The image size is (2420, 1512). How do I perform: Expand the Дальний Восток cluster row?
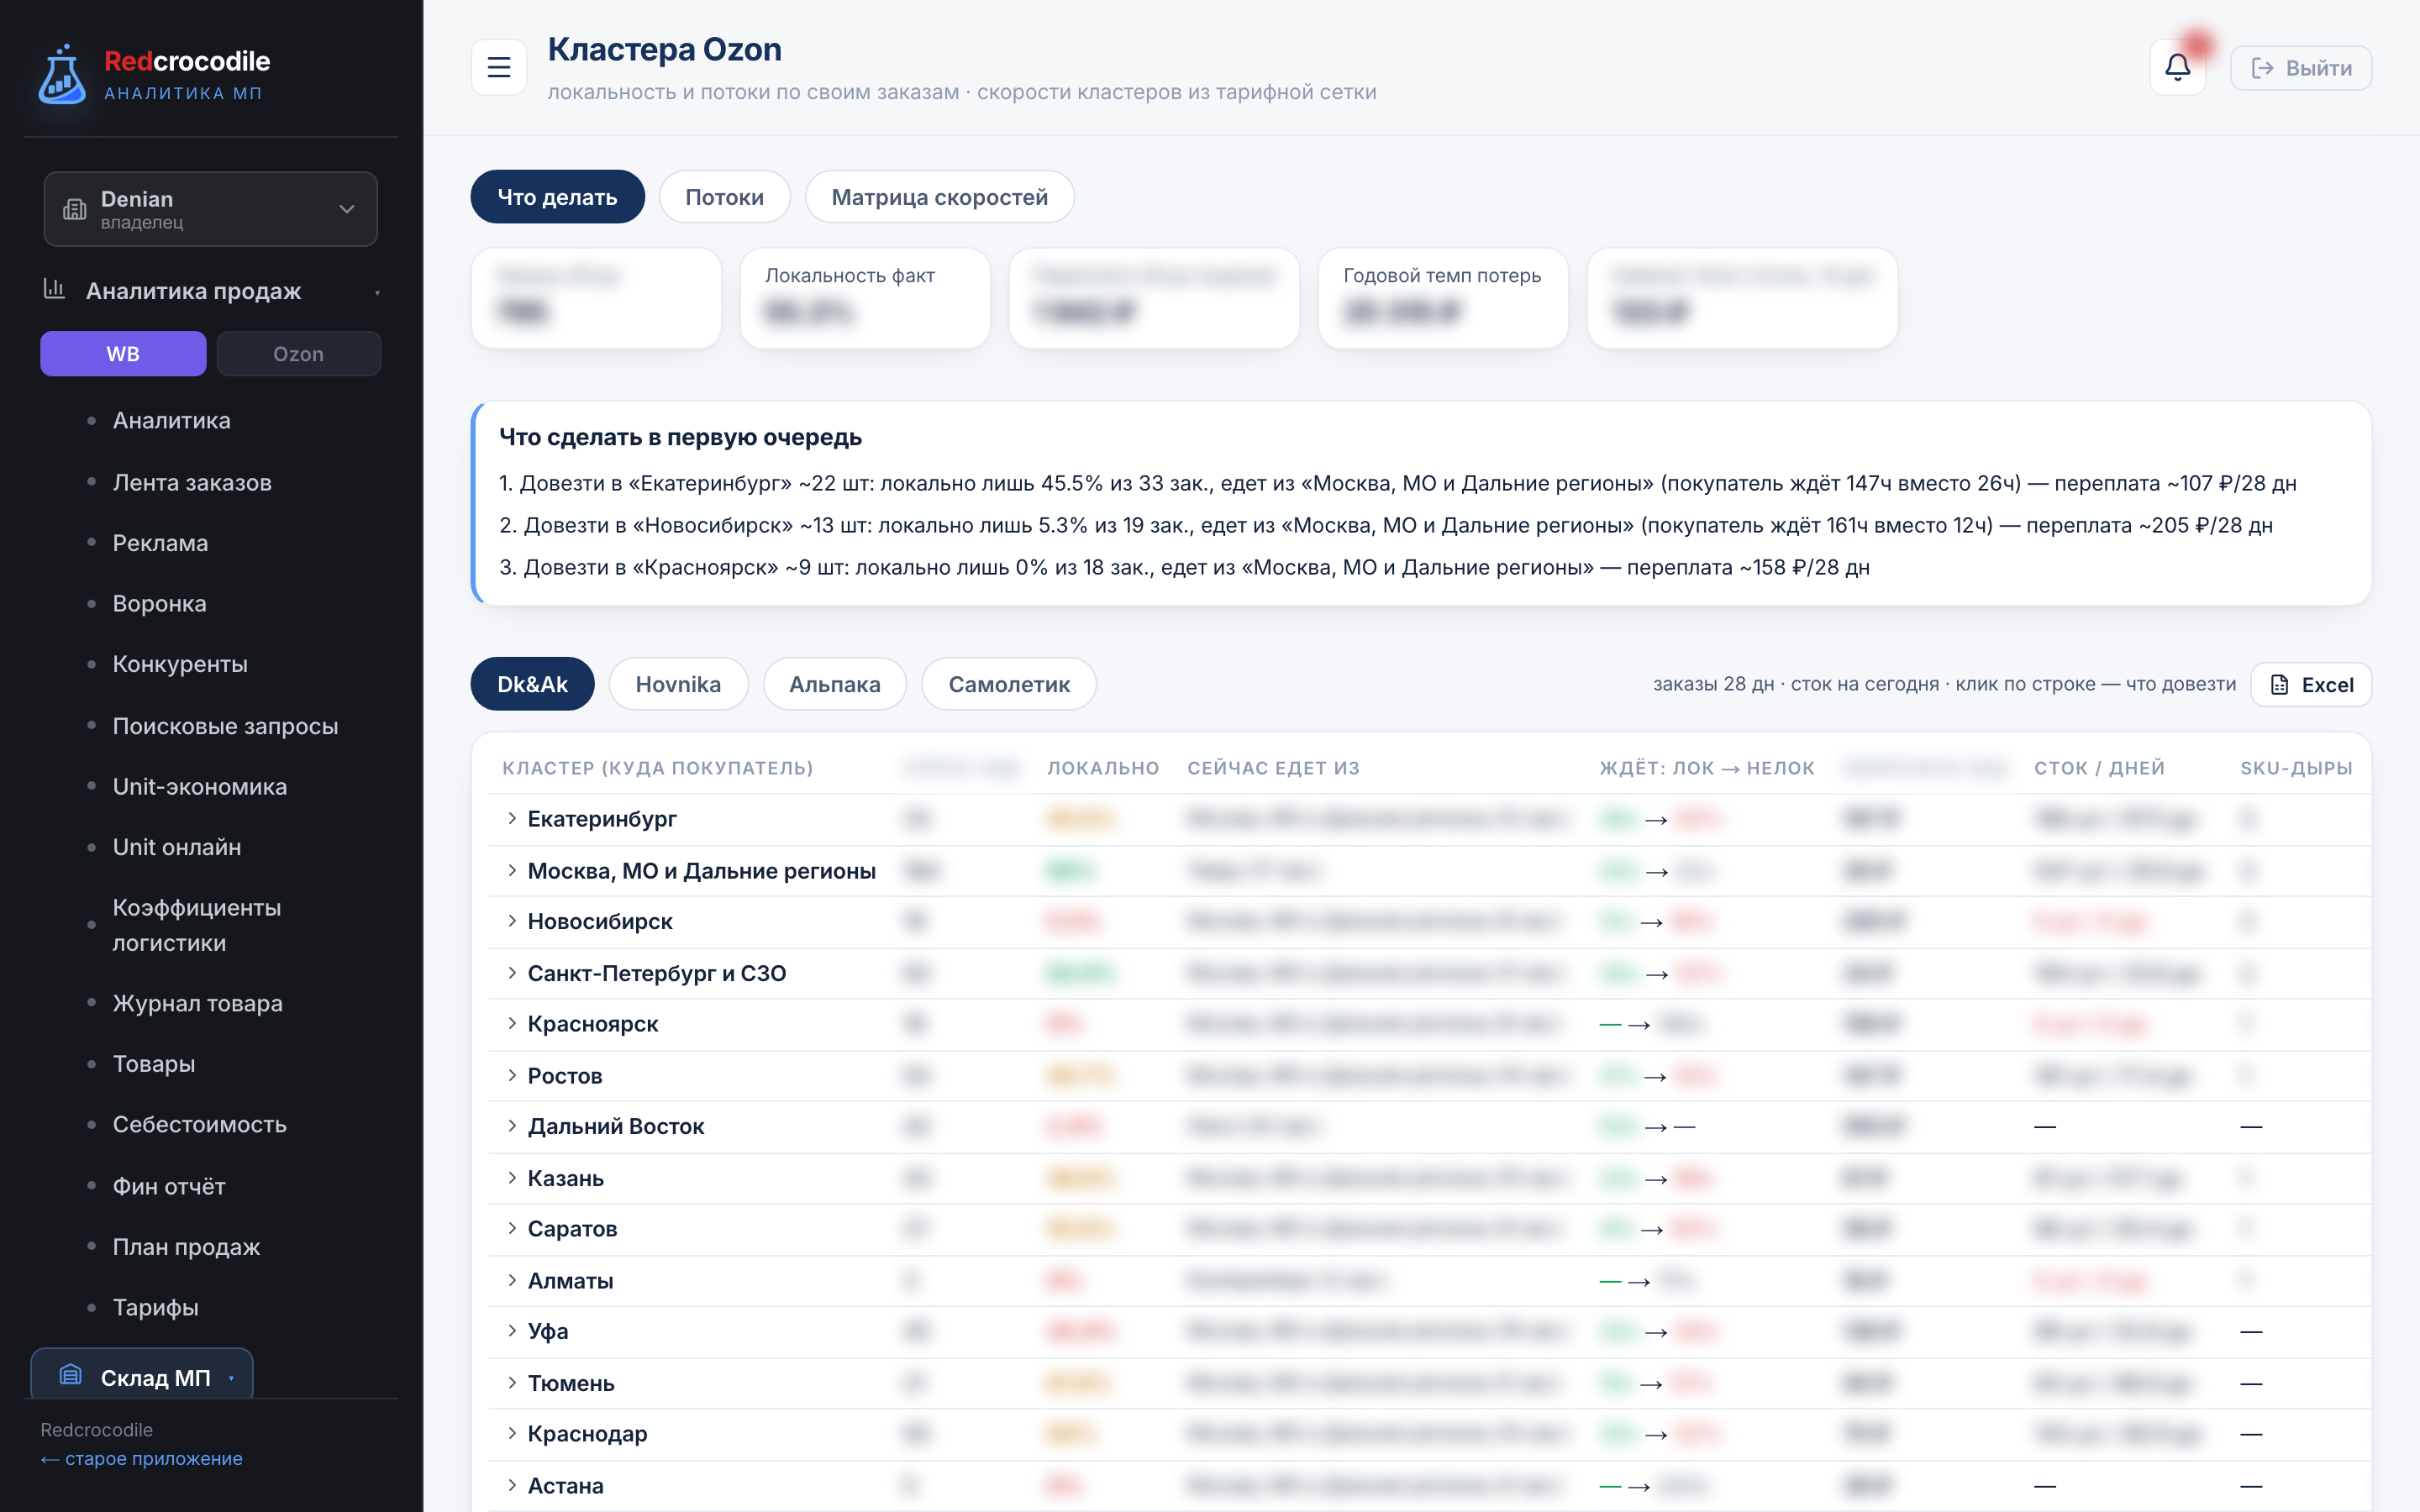pos(512,1126)
